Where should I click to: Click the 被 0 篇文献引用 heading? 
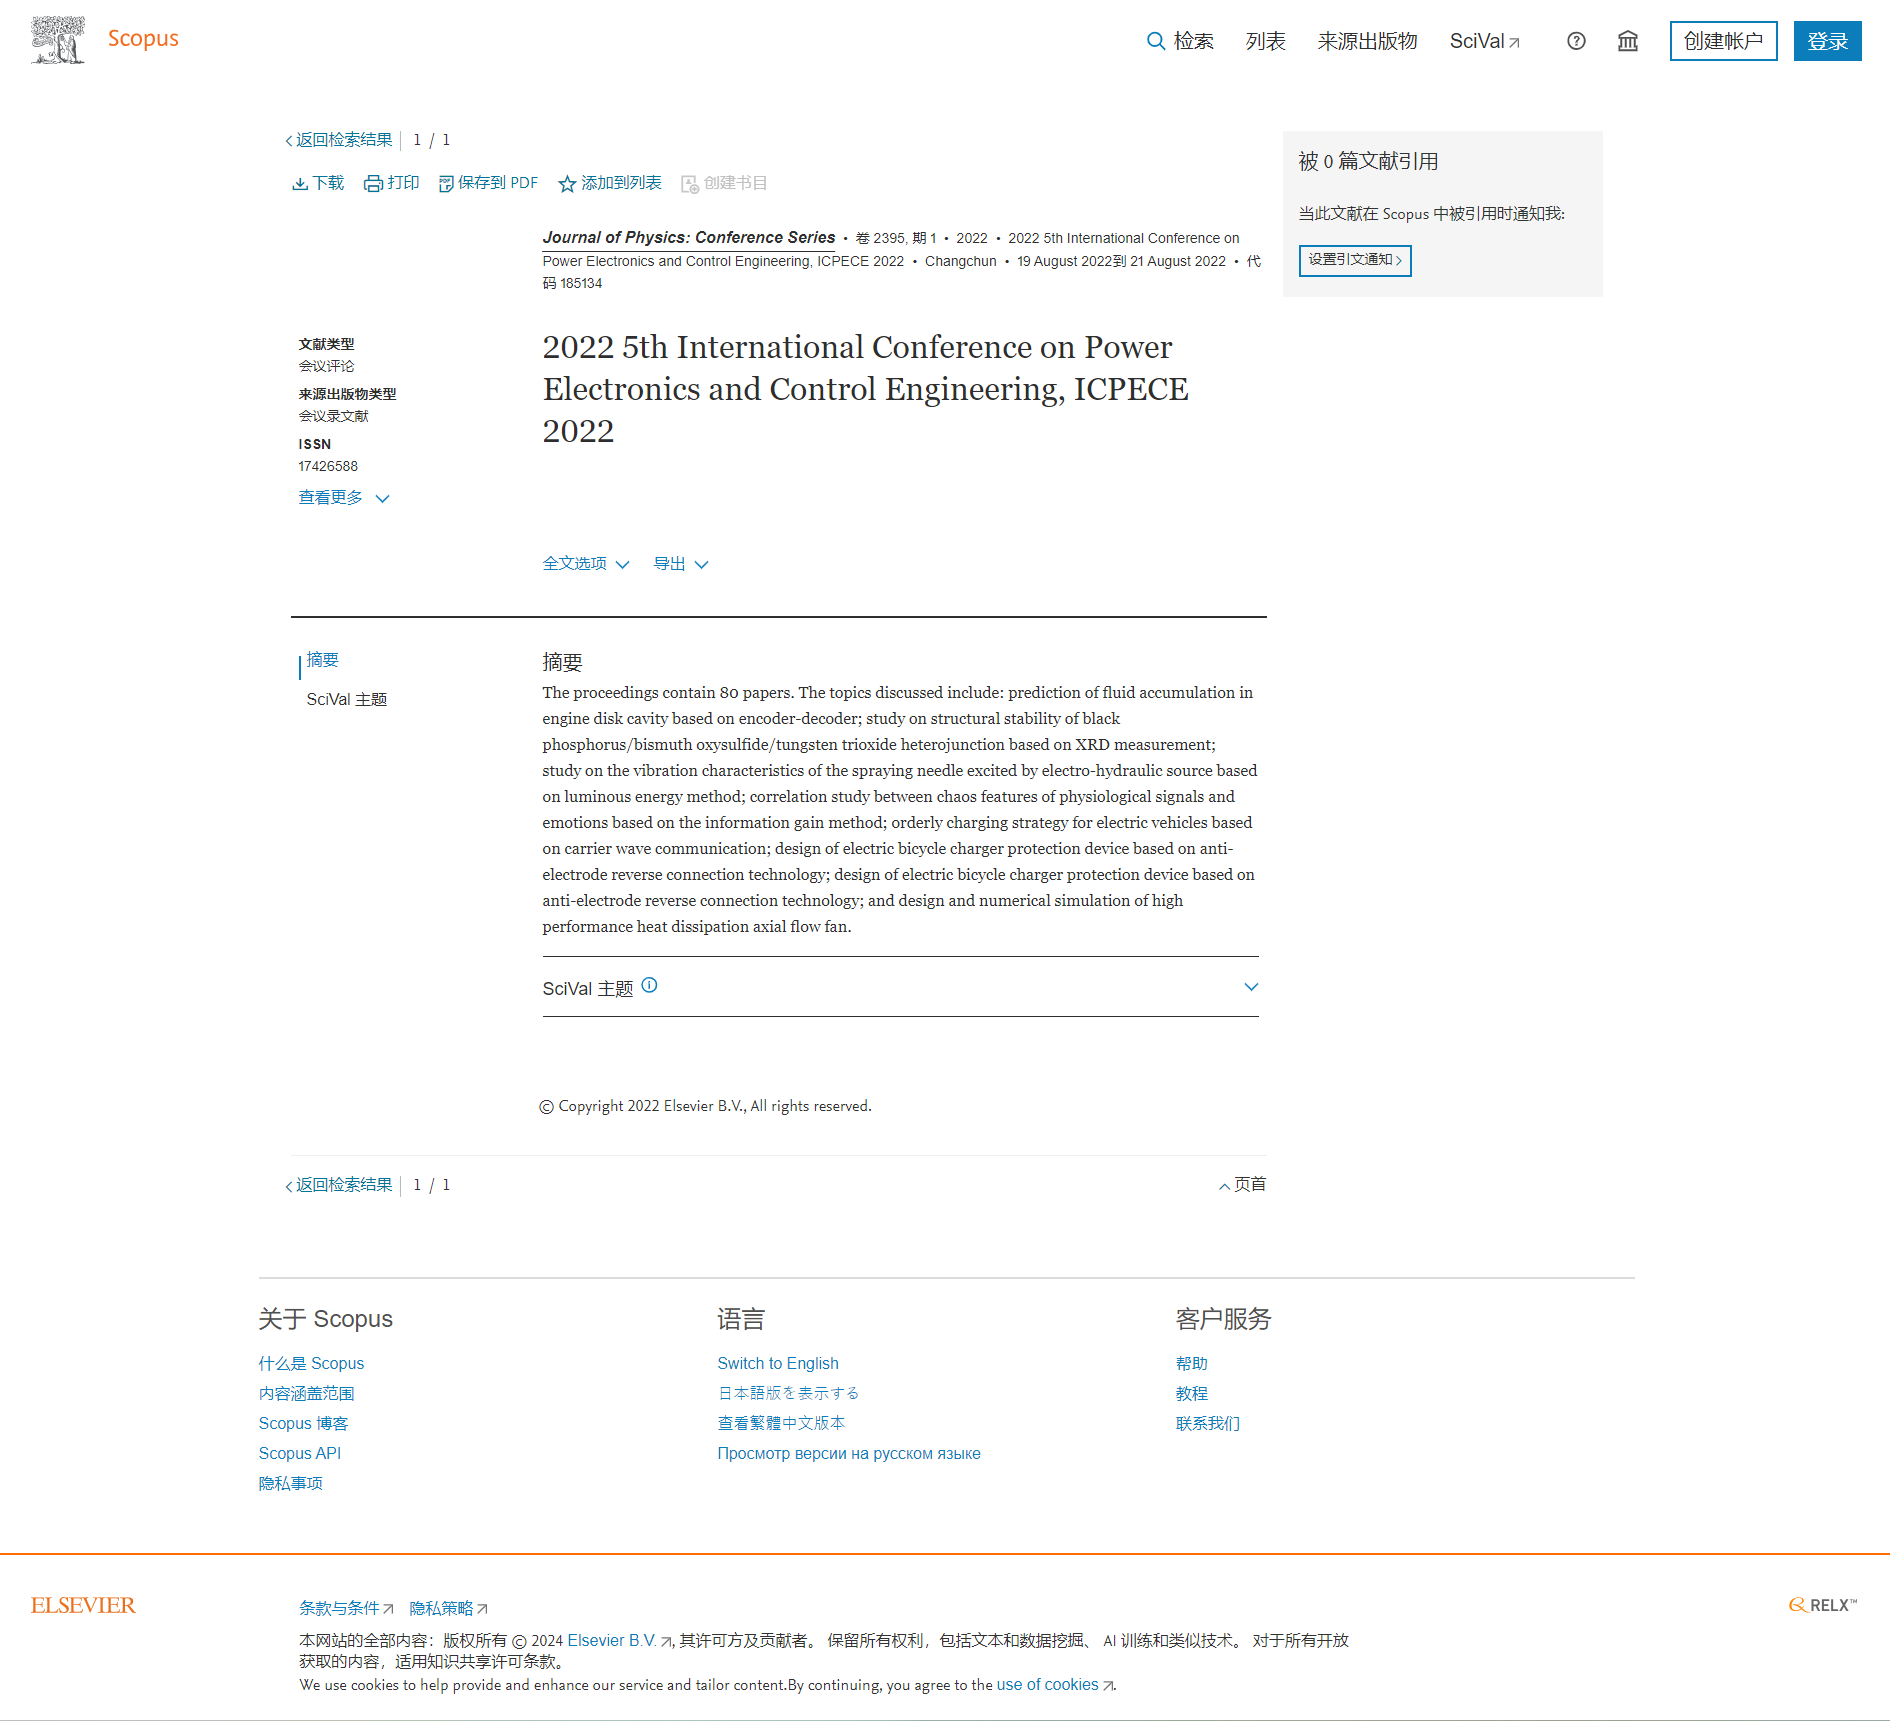tap(1368, 161)
